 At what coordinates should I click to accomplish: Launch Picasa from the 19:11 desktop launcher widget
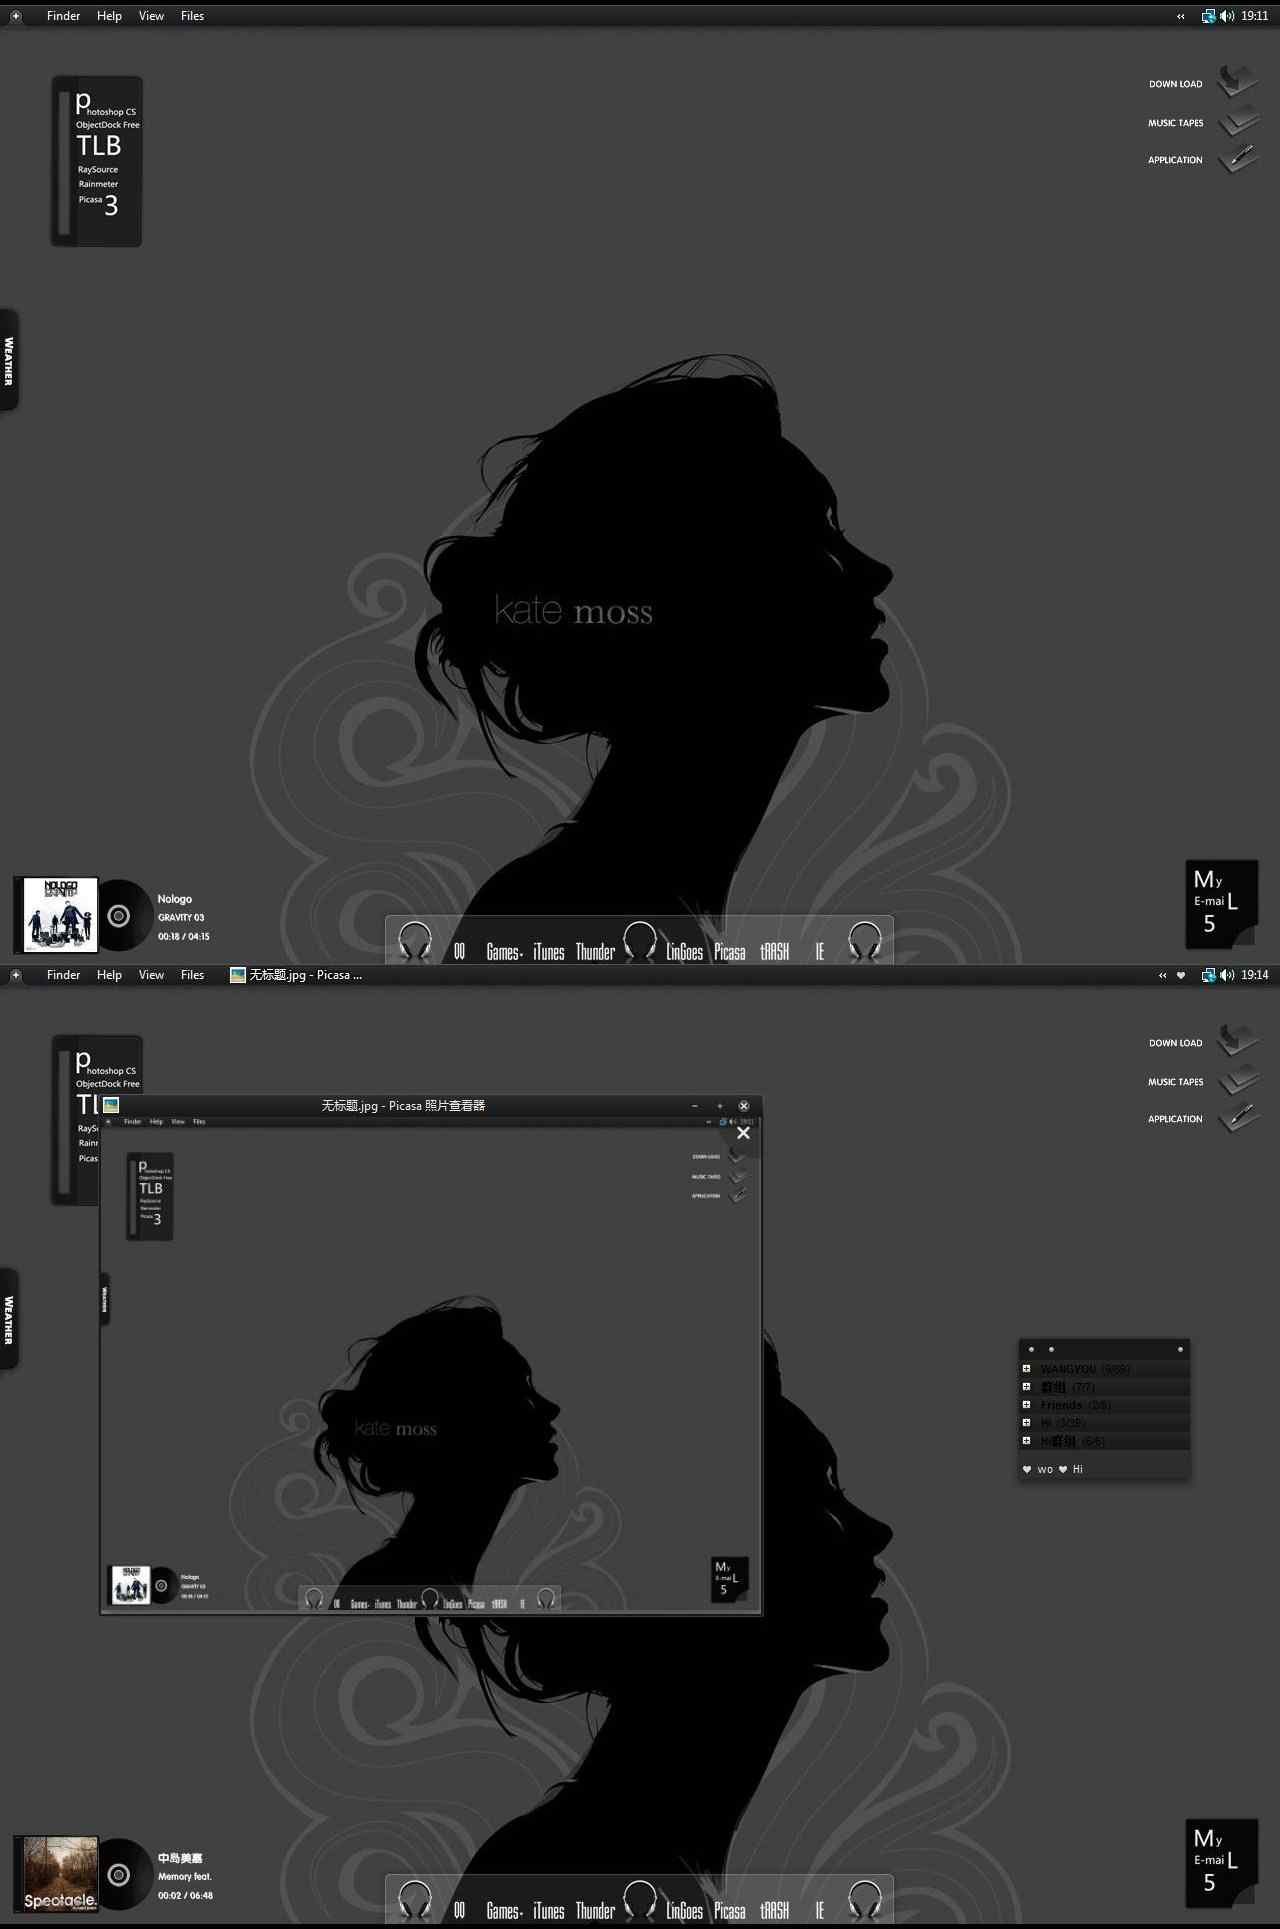click(91, 200)
